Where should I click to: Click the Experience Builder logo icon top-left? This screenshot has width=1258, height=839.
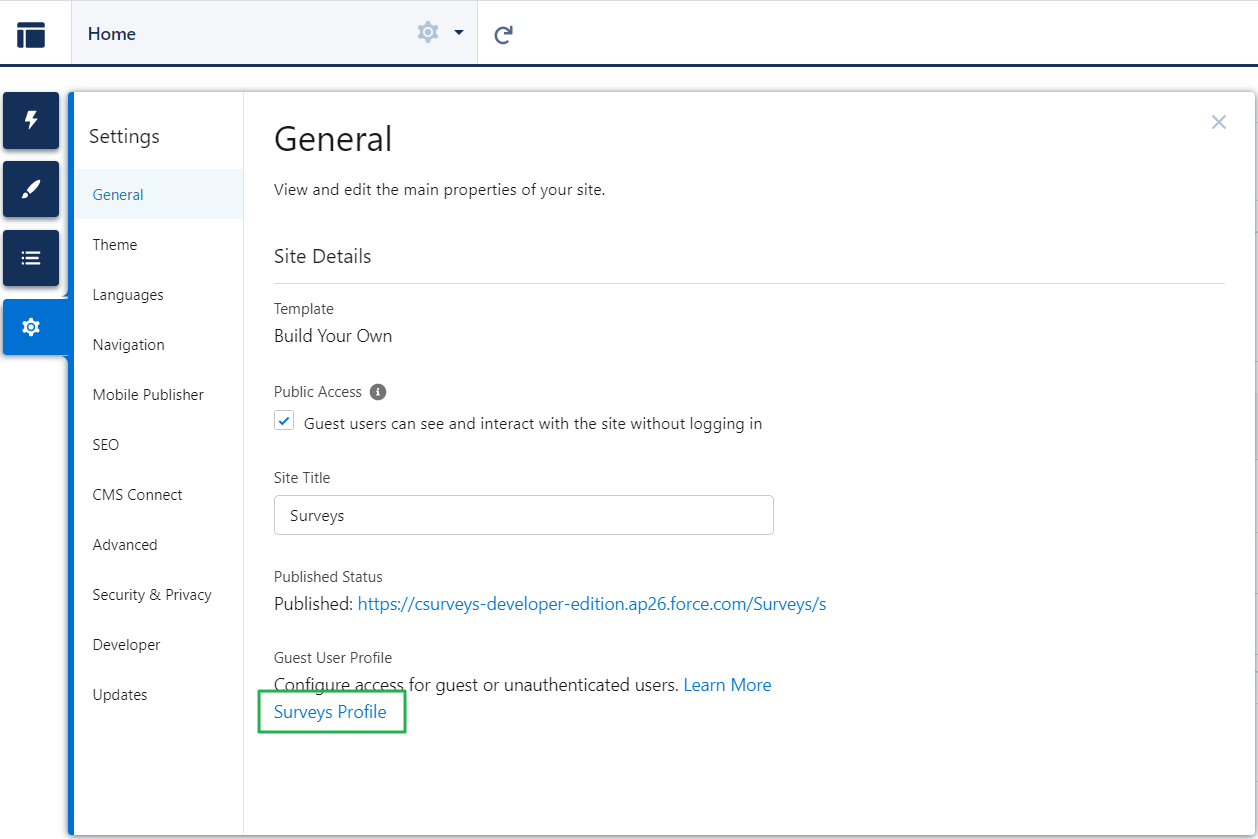(x=33, y=32)
